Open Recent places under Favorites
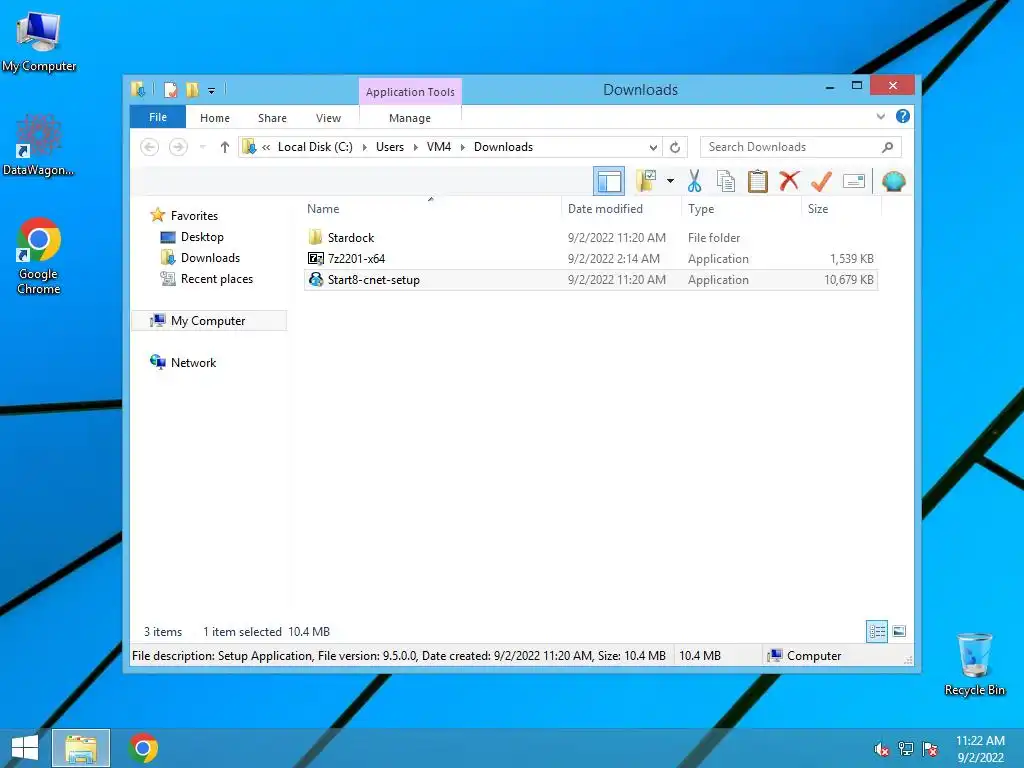This screenshot has width=1024, height=768. tap(216, 278)
